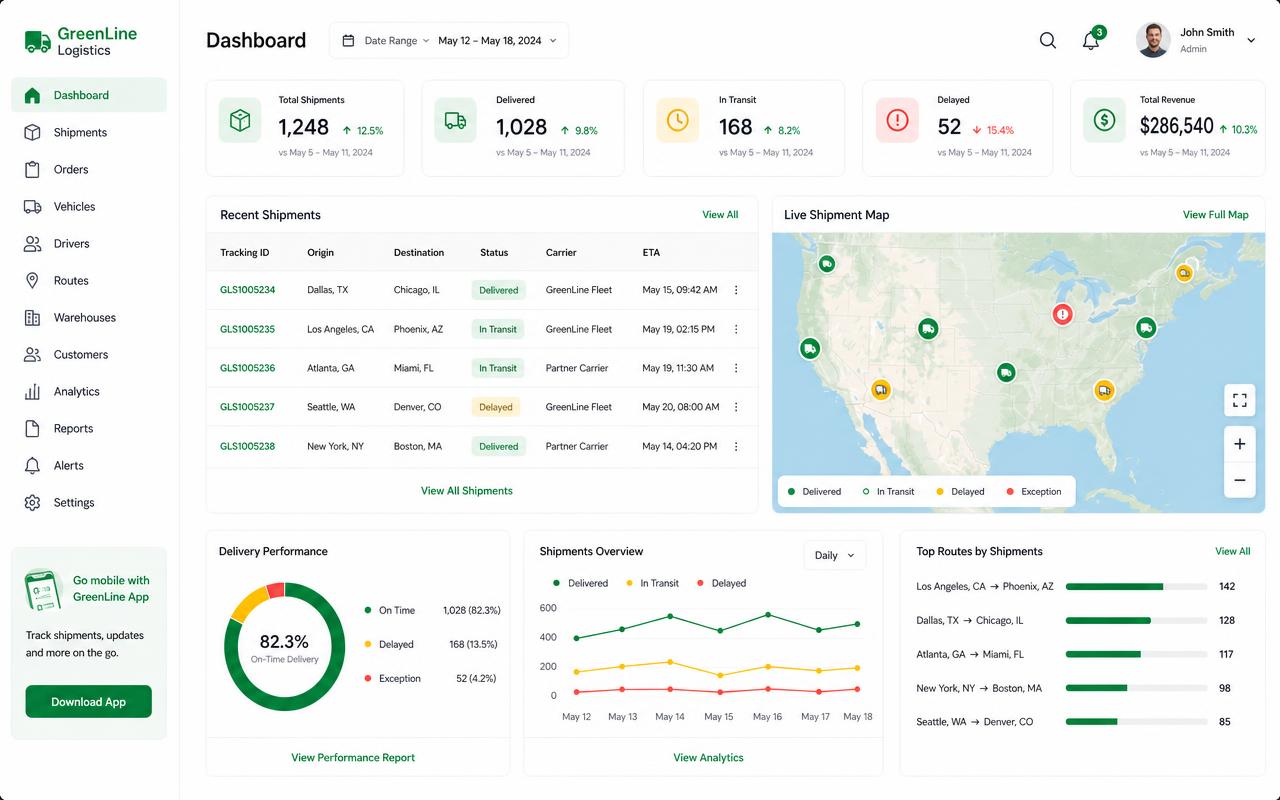The width and height of the screenshot is (1280, 800).
Task: Zoom out on the shipment map
Action: click(x=1240, y=480)
